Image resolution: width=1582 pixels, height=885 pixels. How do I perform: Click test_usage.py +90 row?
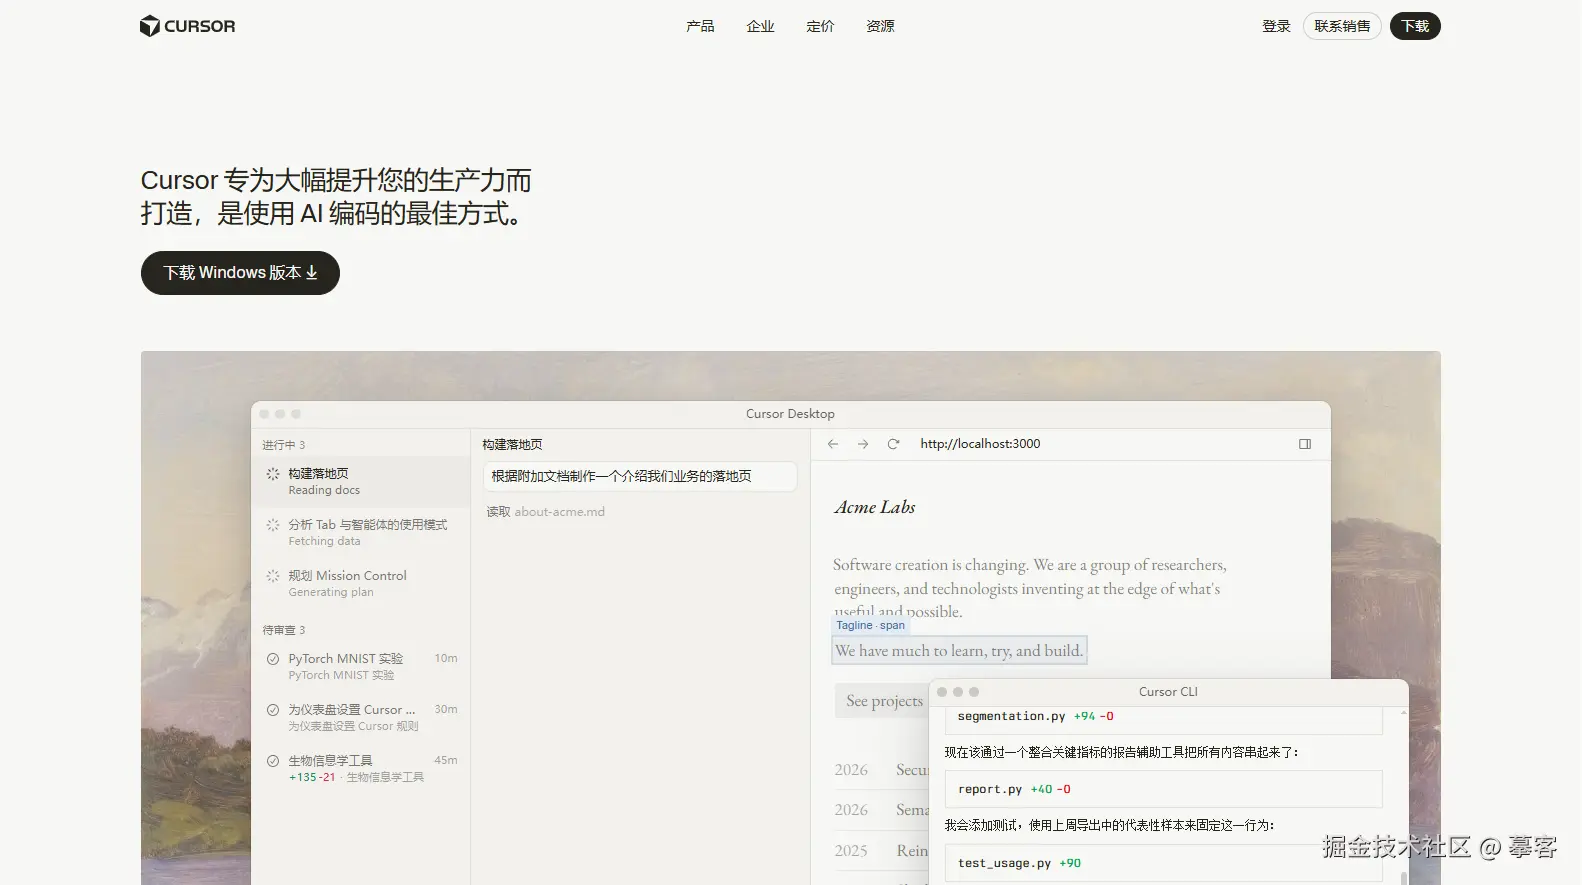point(1163,863)
